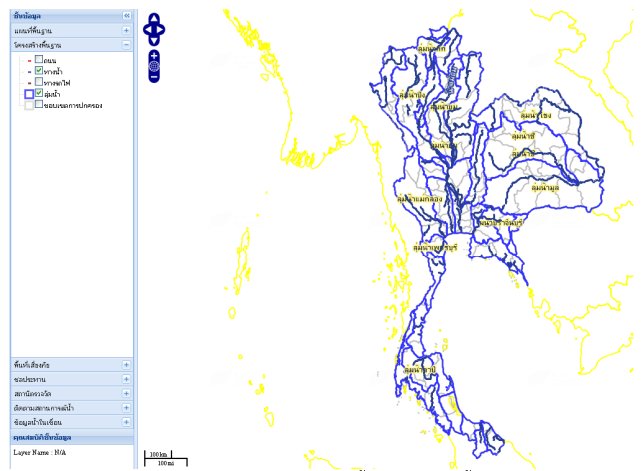
Task: Click the globe icon to zoom to full extent
Action: pyautogui.click(x=154, y=66)
